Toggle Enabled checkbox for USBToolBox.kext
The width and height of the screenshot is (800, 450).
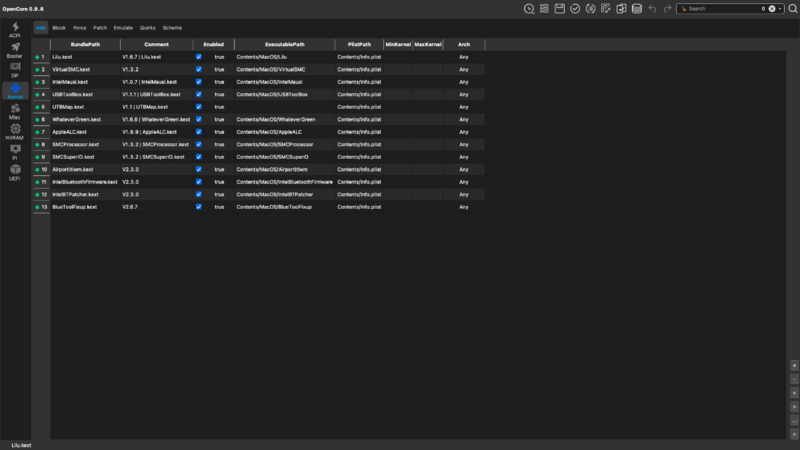coord(198,94)
